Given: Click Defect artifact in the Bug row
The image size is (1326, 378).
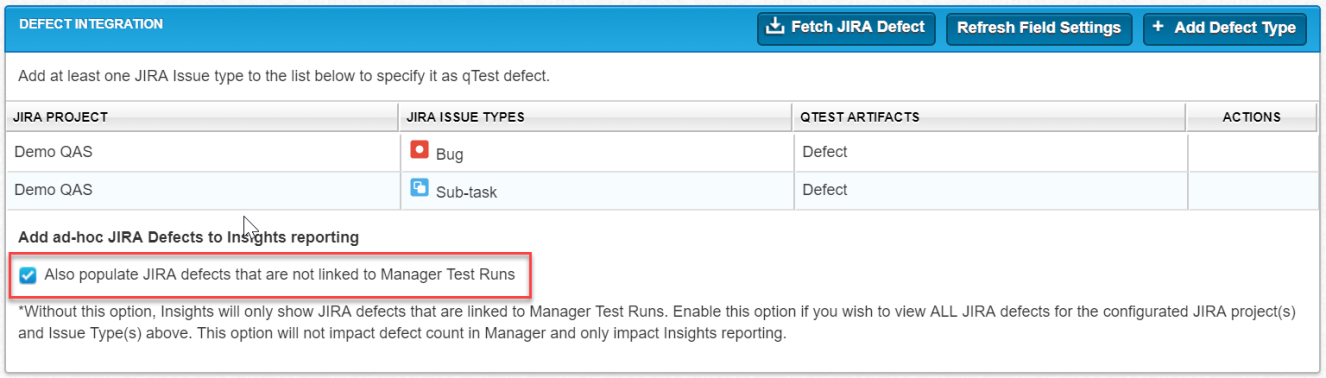Looking at the screenshot, I should (824, 152).
